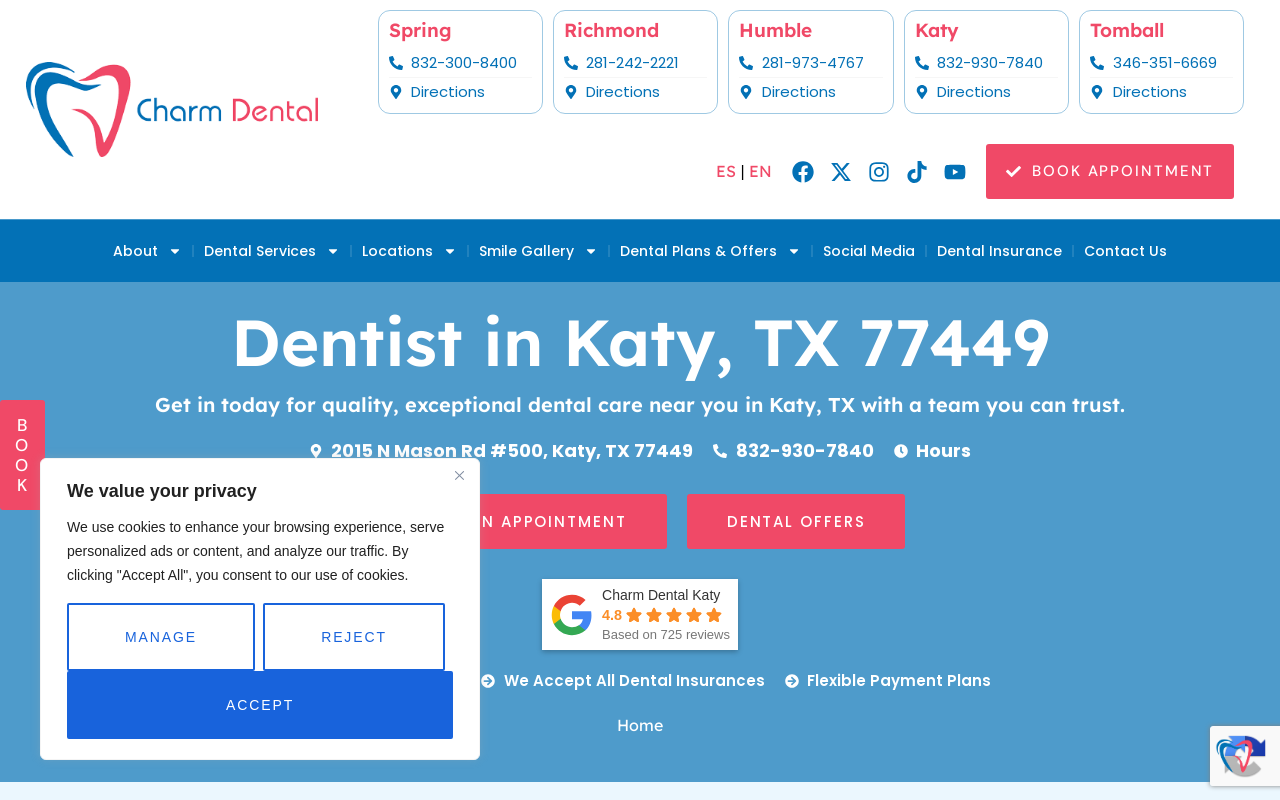Image resolution: width=1280 pixels, height=800 pixels.
Task: Open the Dental Insurance menu item
Action: [999, 251]
